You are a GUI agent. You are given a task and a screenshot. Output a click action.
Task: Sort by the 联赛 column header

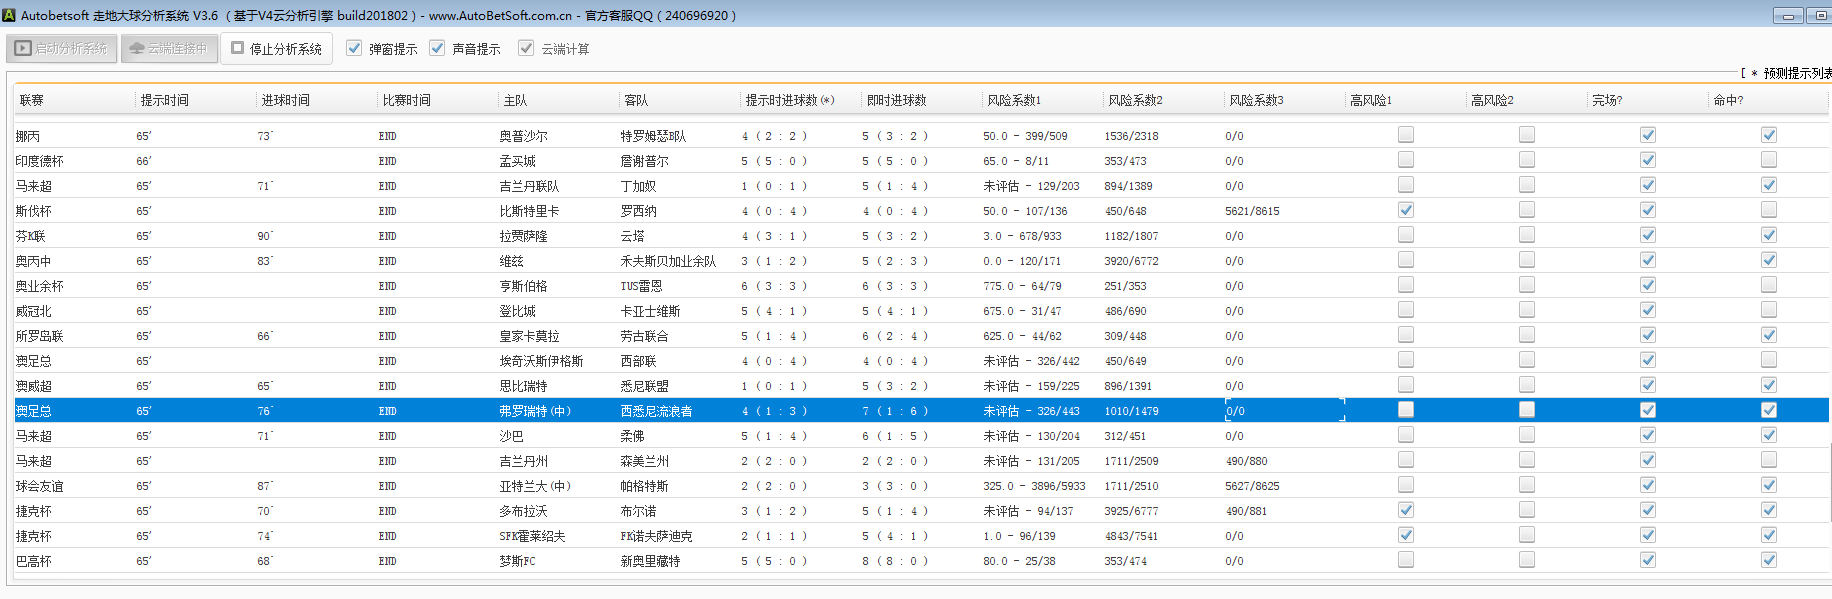click(32, 100)
